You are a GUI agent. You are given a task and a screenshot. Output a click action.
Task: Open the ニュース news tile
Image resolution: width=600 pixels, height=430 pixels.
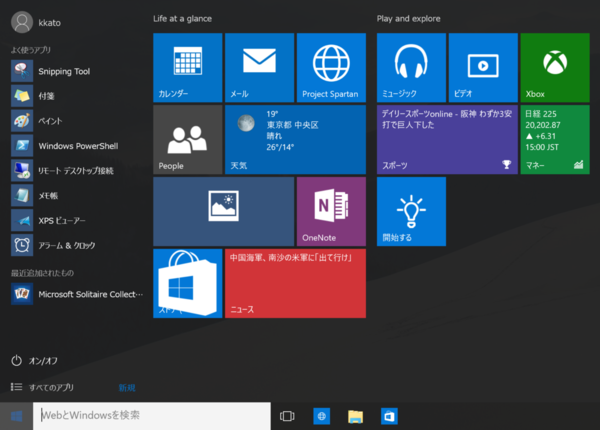click(x=295, y=283)
